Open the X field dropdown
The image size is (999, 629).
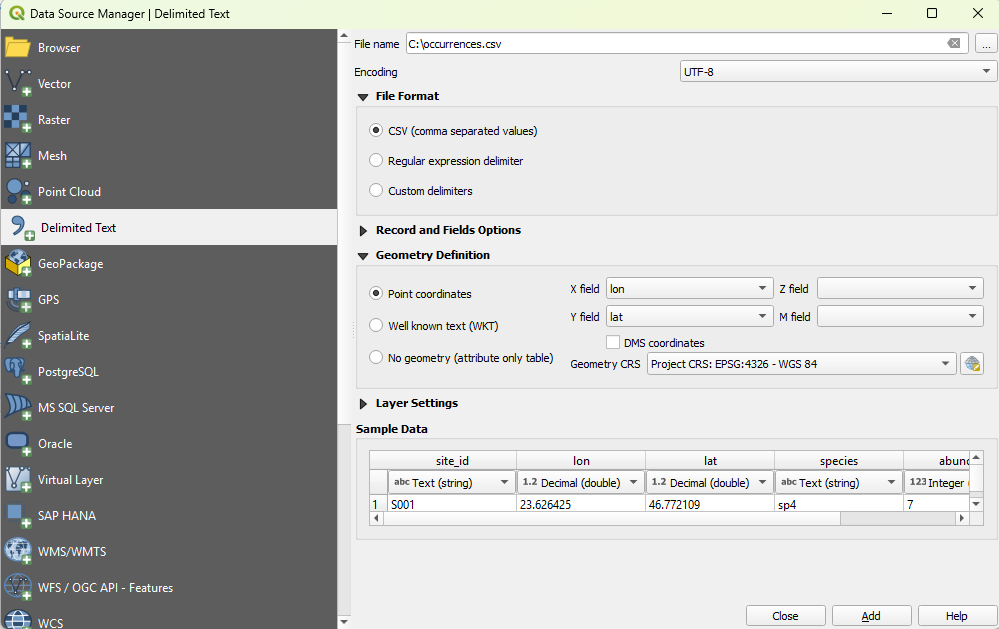tap(689, 289)
